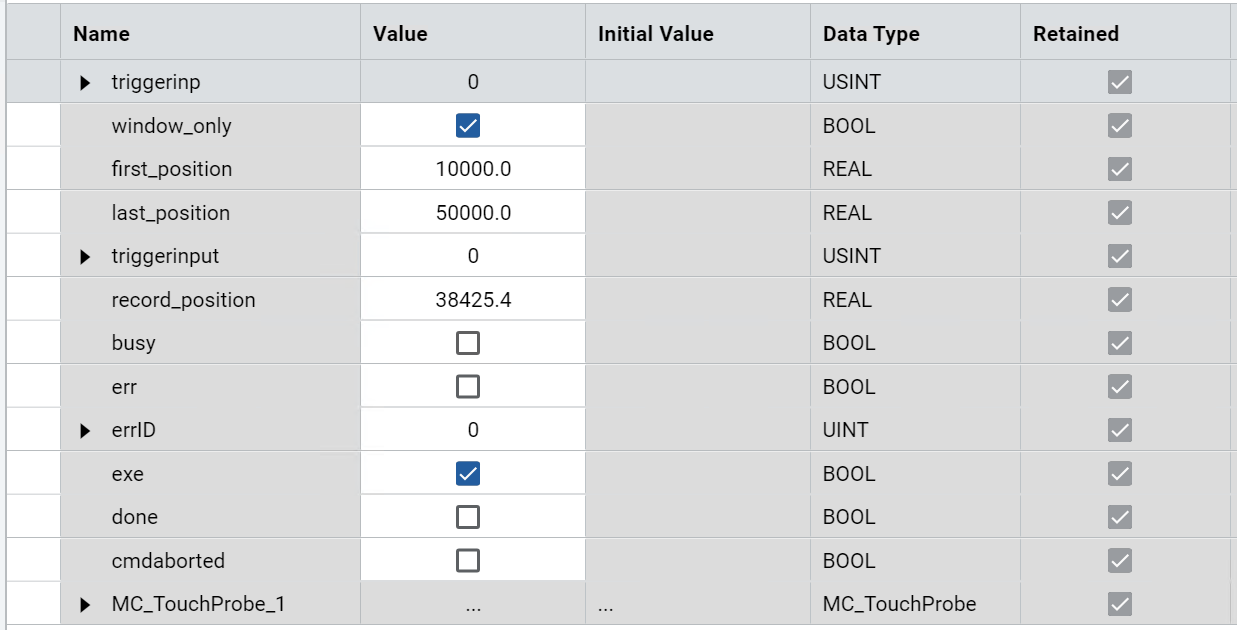Select the cmdaborted variable name

(168, 561)
